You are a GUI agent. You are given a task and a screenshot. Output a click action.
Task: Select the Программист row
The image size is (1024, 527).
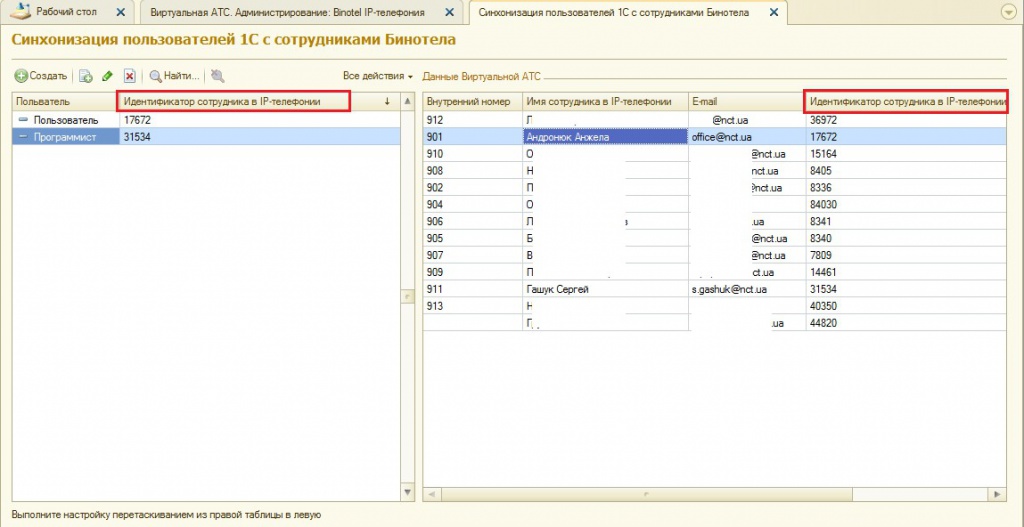[x=206, y=137]
